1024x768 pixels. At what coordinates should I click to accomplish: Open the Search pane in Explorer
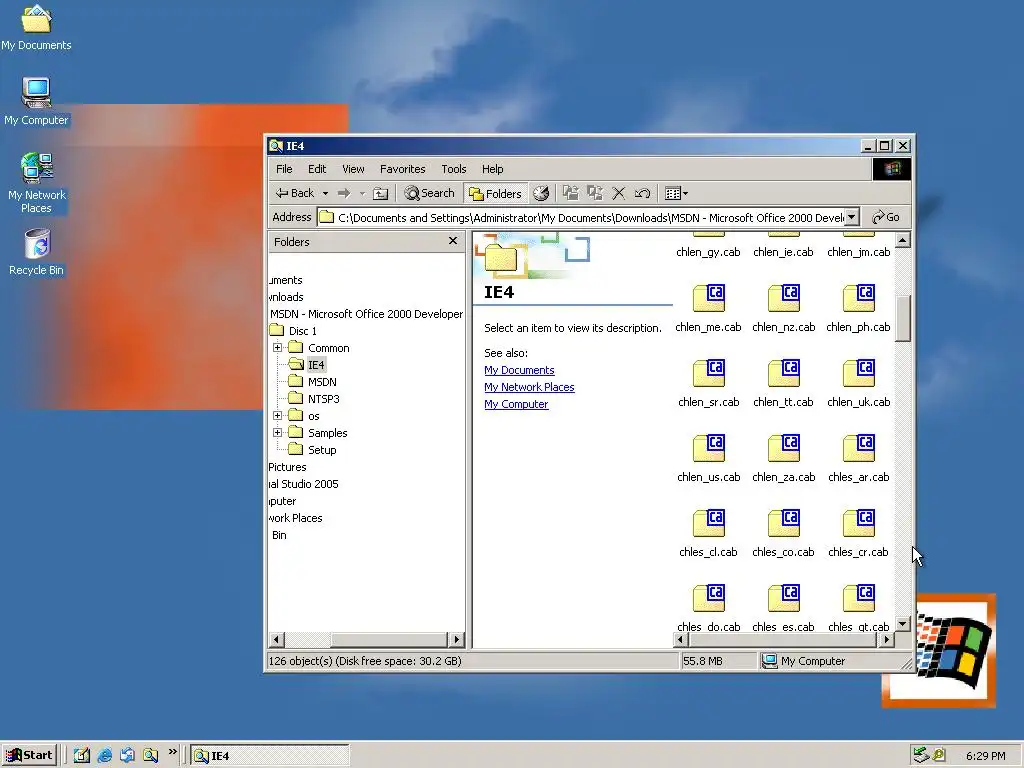pos(429,193)
